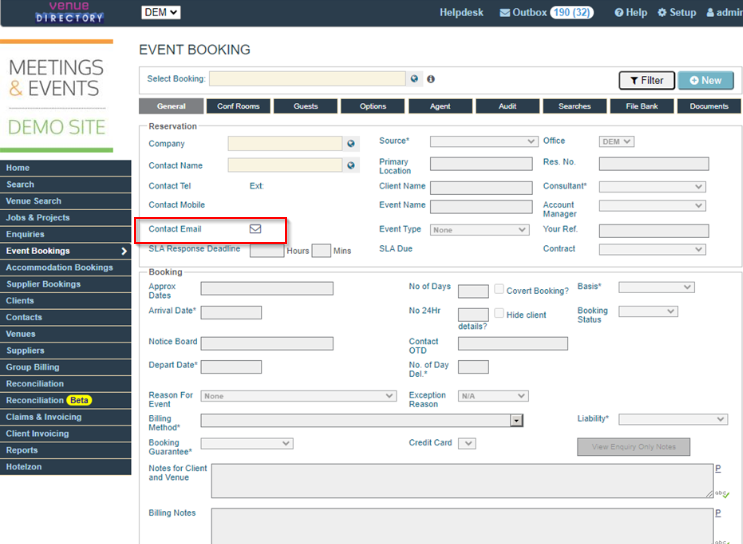Switch to the File Bank tab
743x544 pixels.
[x=642, y=106]
